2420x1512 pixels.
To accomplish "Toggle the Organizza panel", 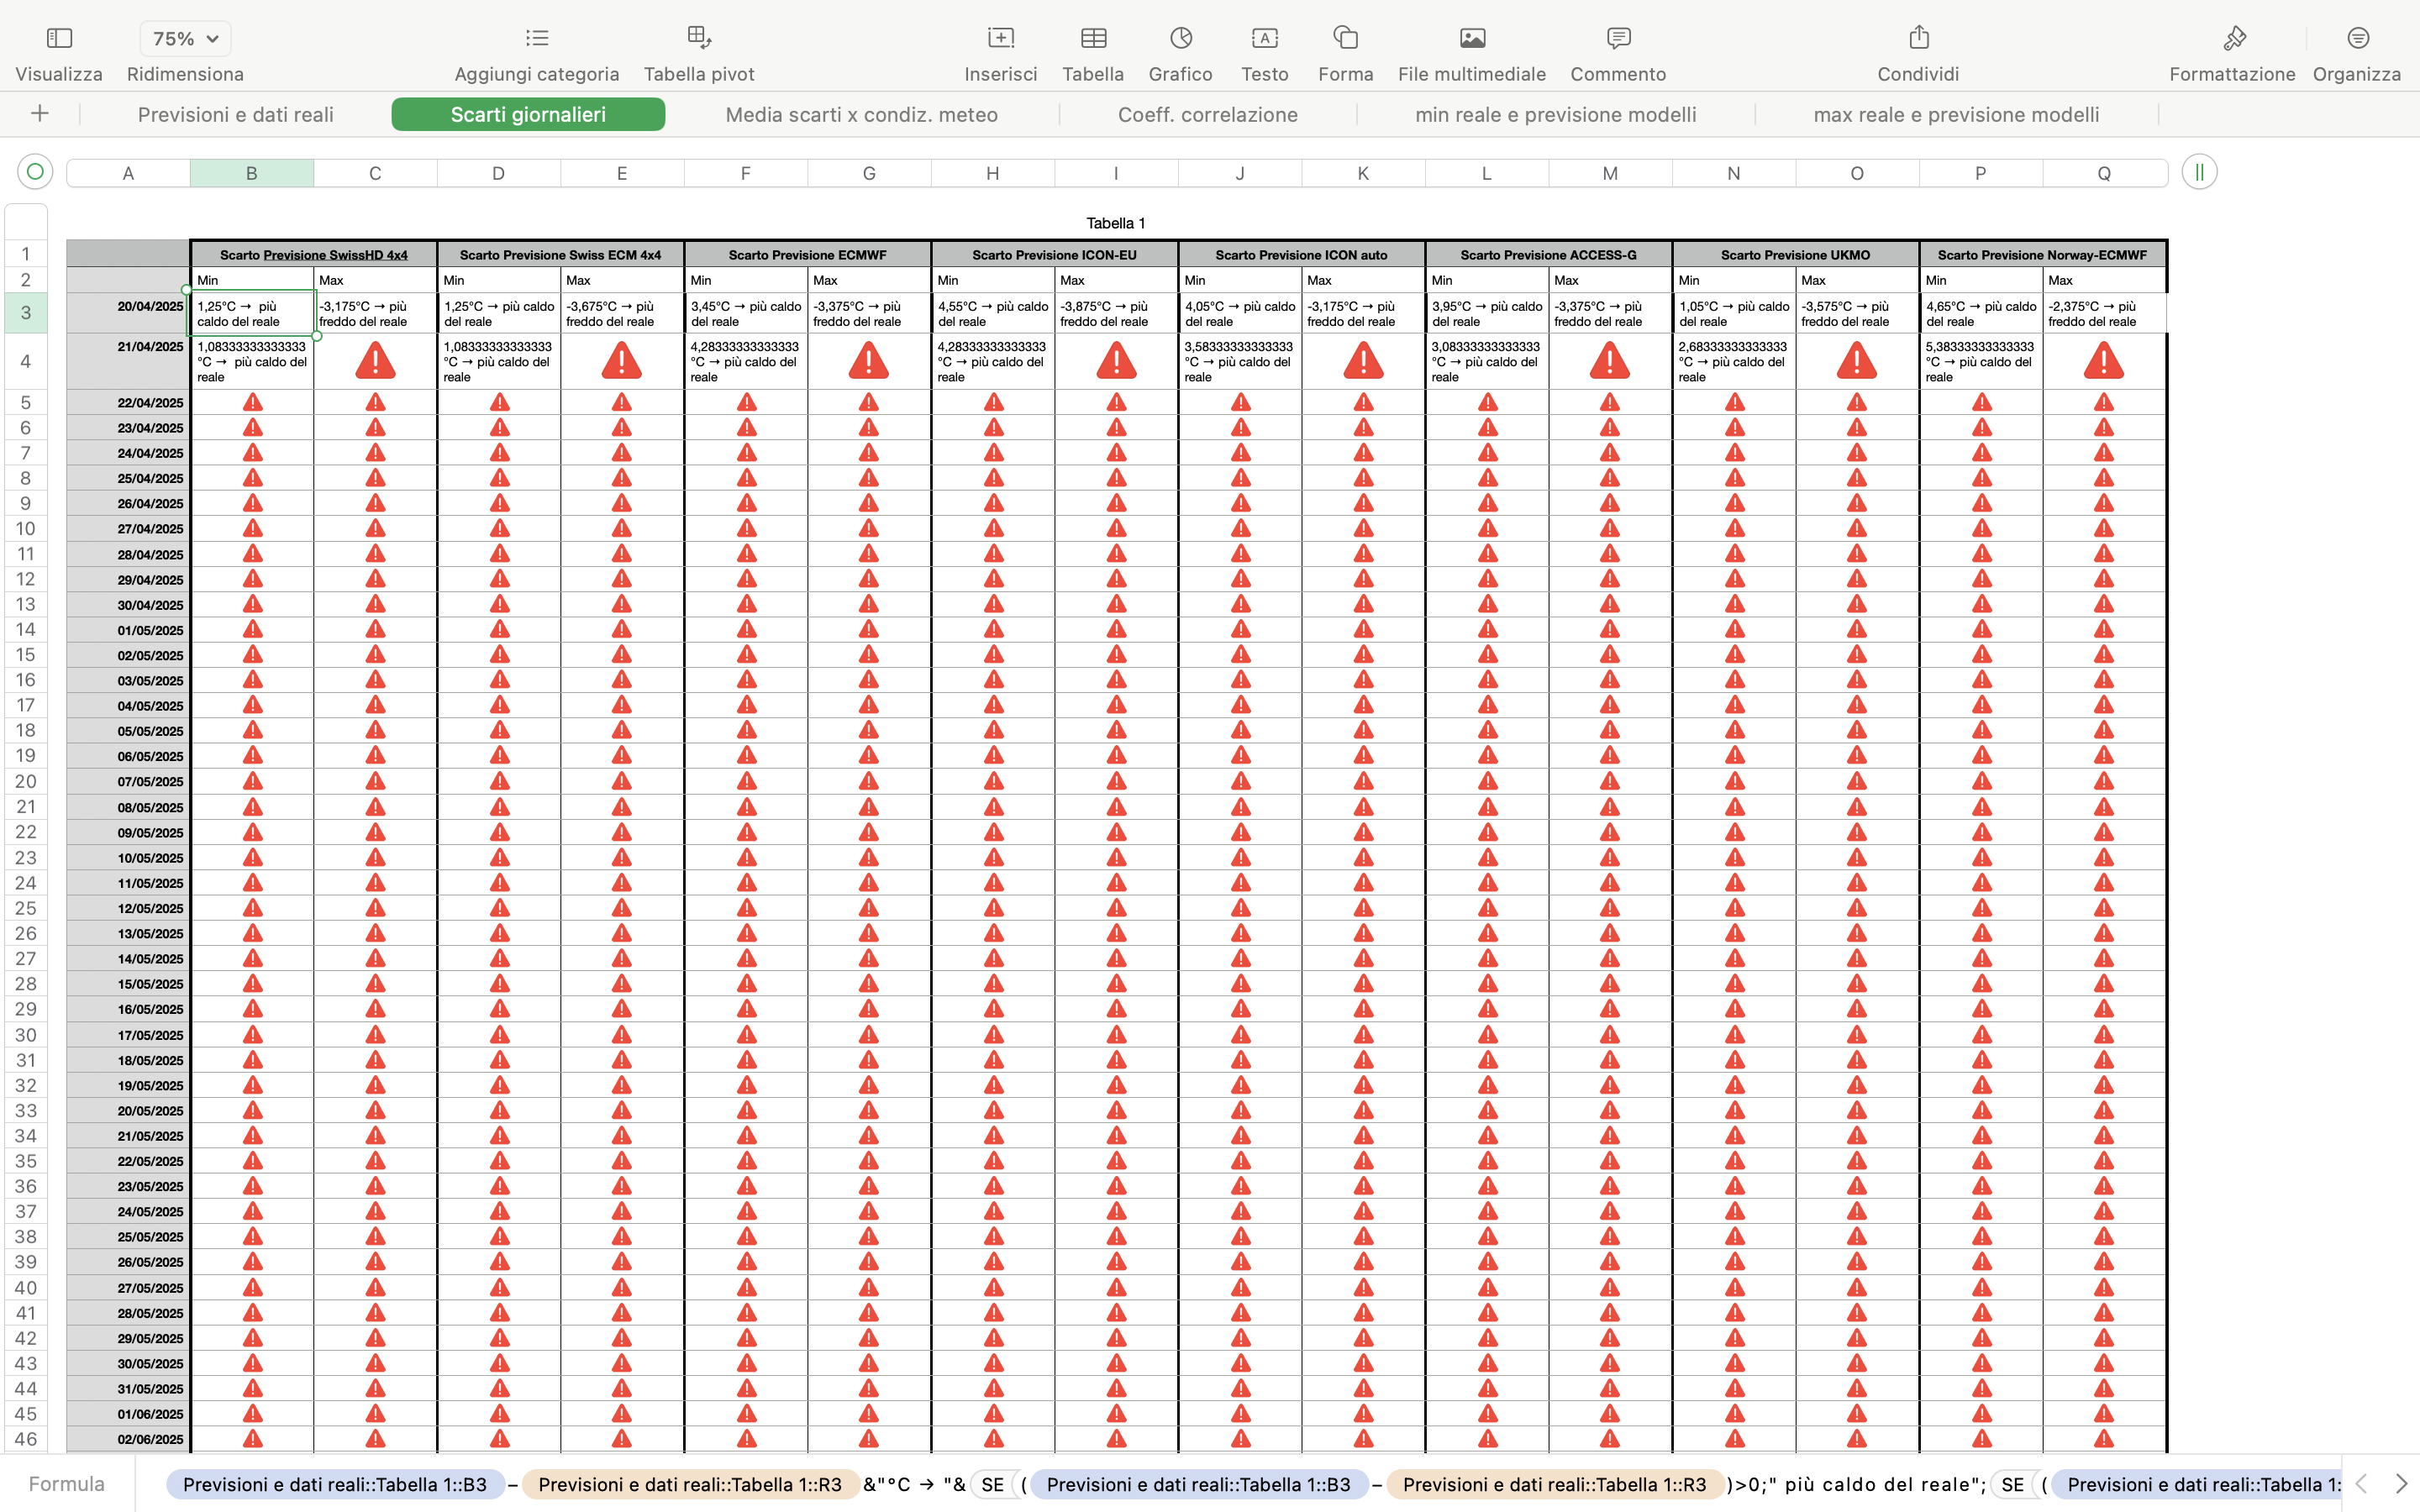I will pos(2356,38).
